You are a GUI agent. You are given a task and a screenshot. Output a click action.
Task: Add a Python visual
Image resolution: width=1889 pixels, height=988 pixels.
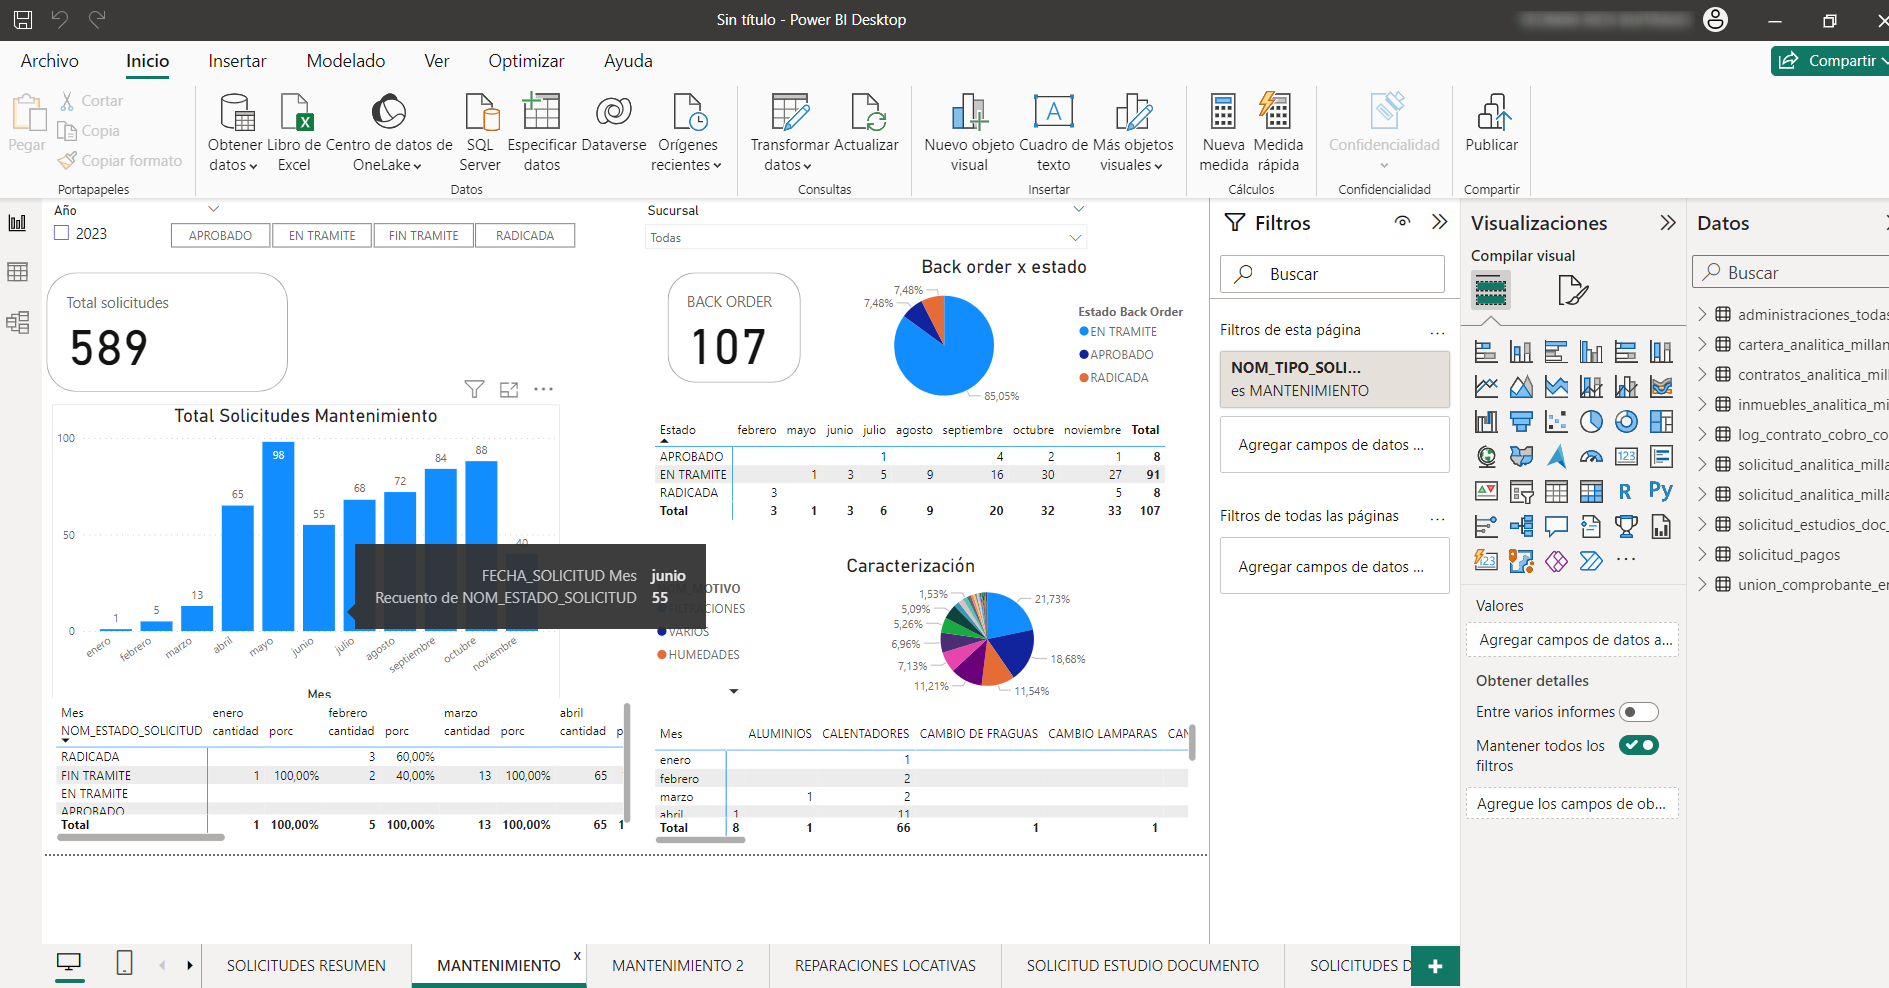[x=1661, y=491]
